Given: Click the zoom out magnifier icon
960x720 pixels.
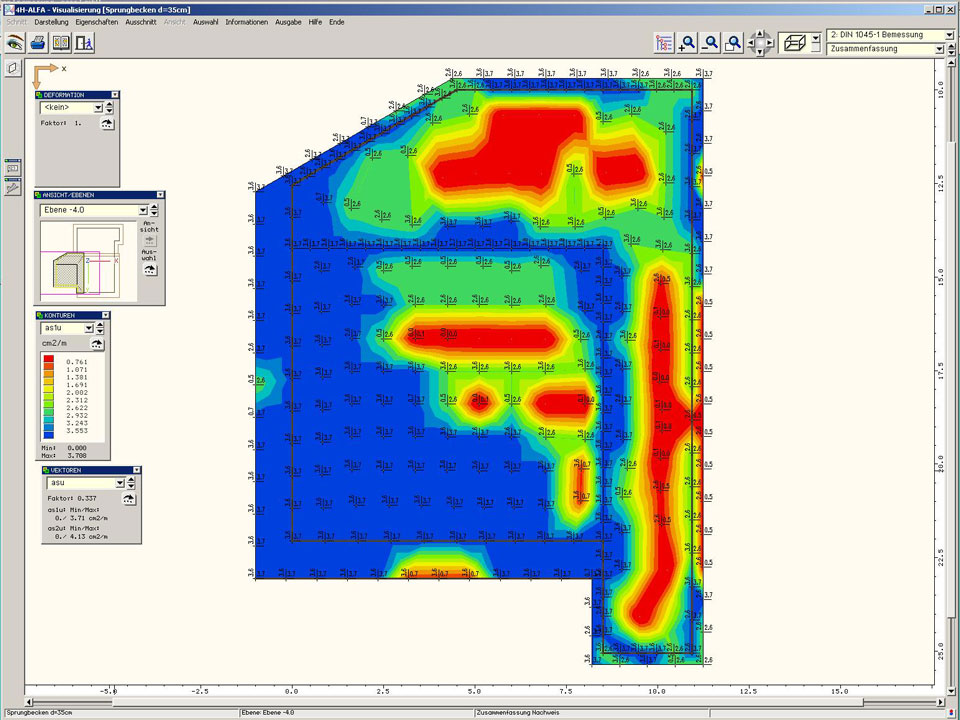Looking at the screenshot, I should [711, 43].
